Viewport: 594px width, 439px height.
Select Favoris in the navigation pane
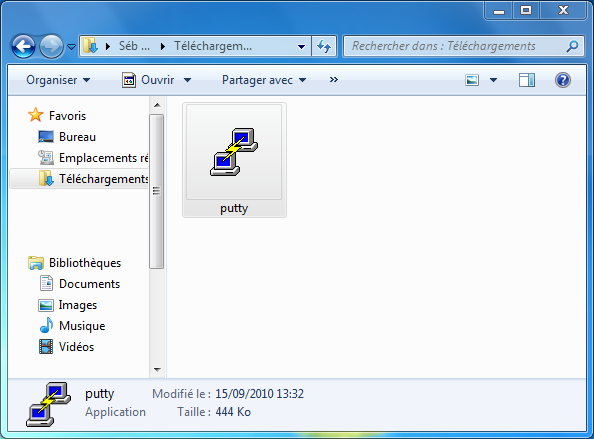pos(67,116)
